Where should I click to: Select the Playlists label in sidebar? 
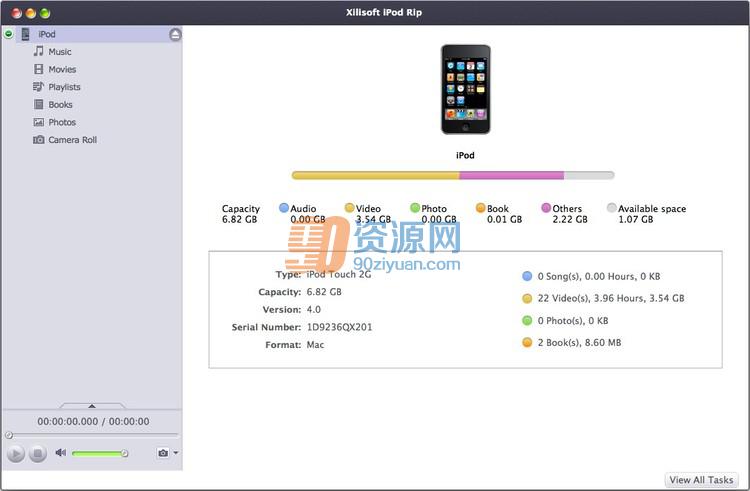click(x=65, y=87)
